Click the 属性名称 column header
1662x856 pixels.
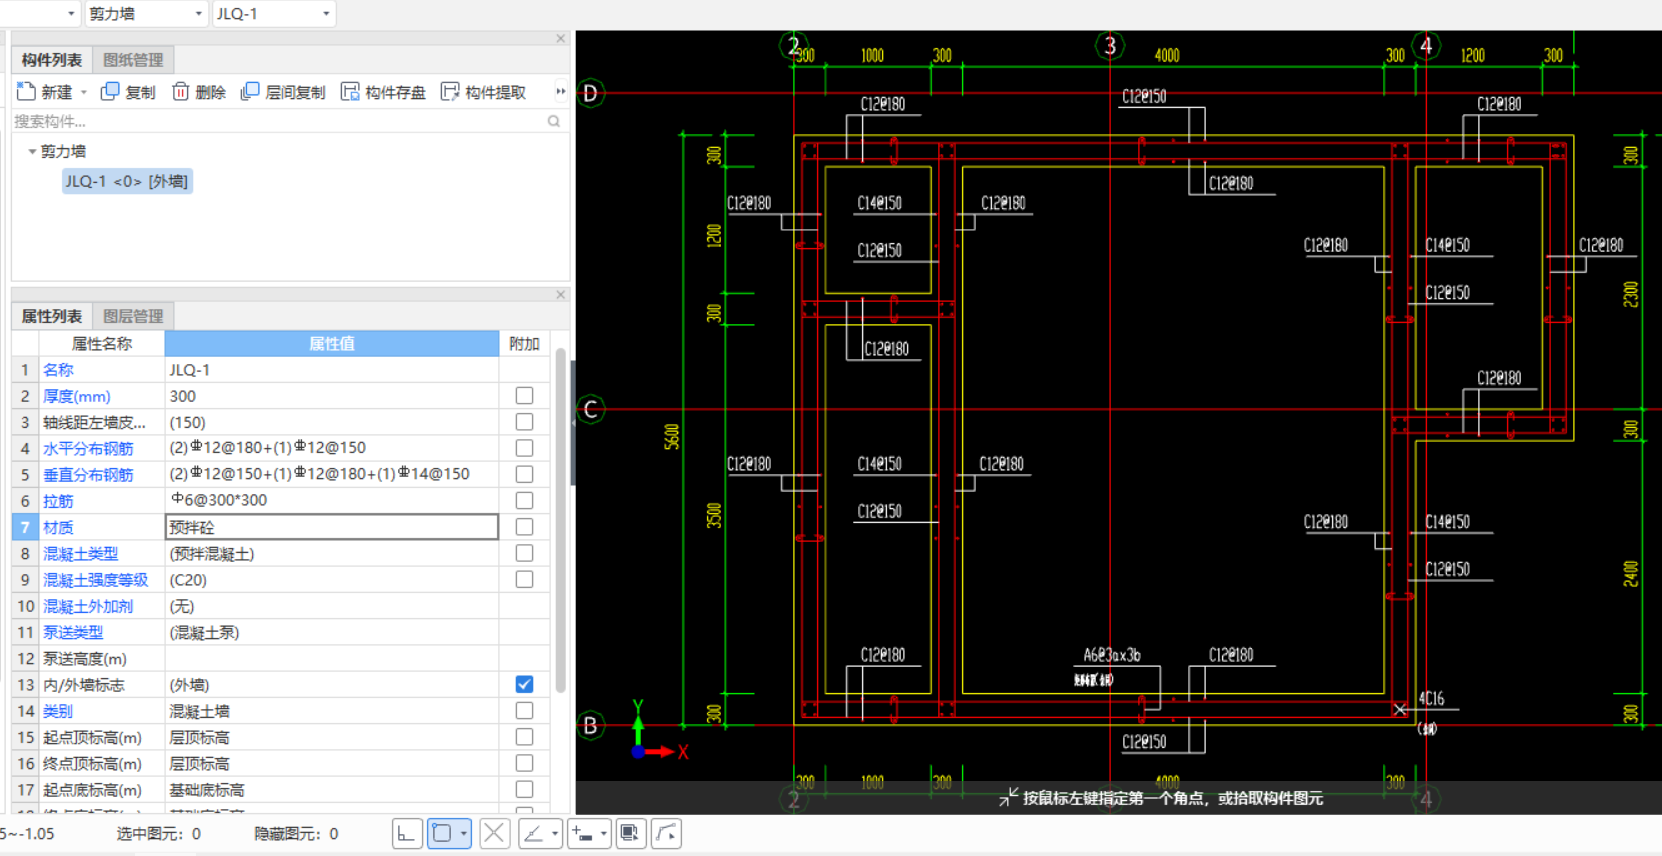coord(102,343)
